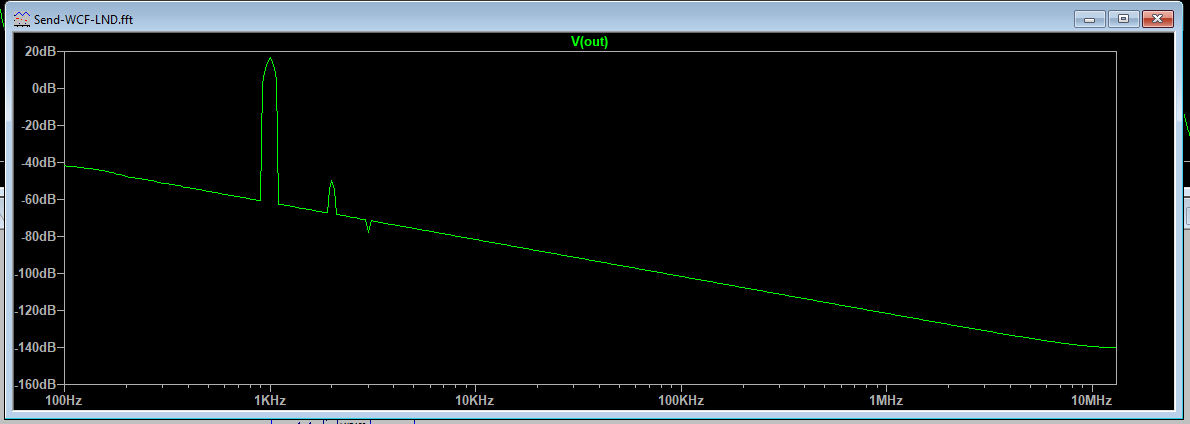Click the 1MHz horizontal axis label
1190x424 pixels.
click(886, 400)
